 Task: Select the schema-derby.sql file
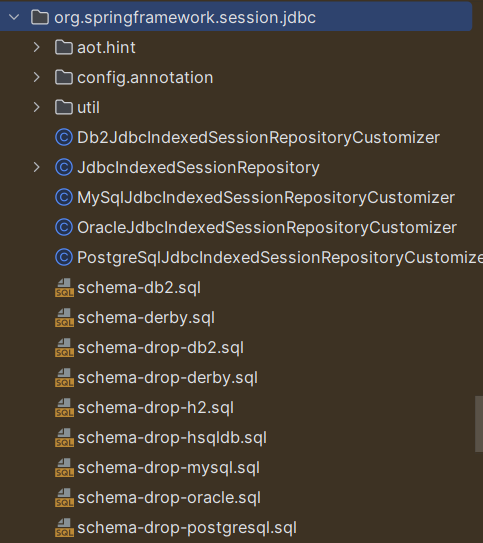146,318
